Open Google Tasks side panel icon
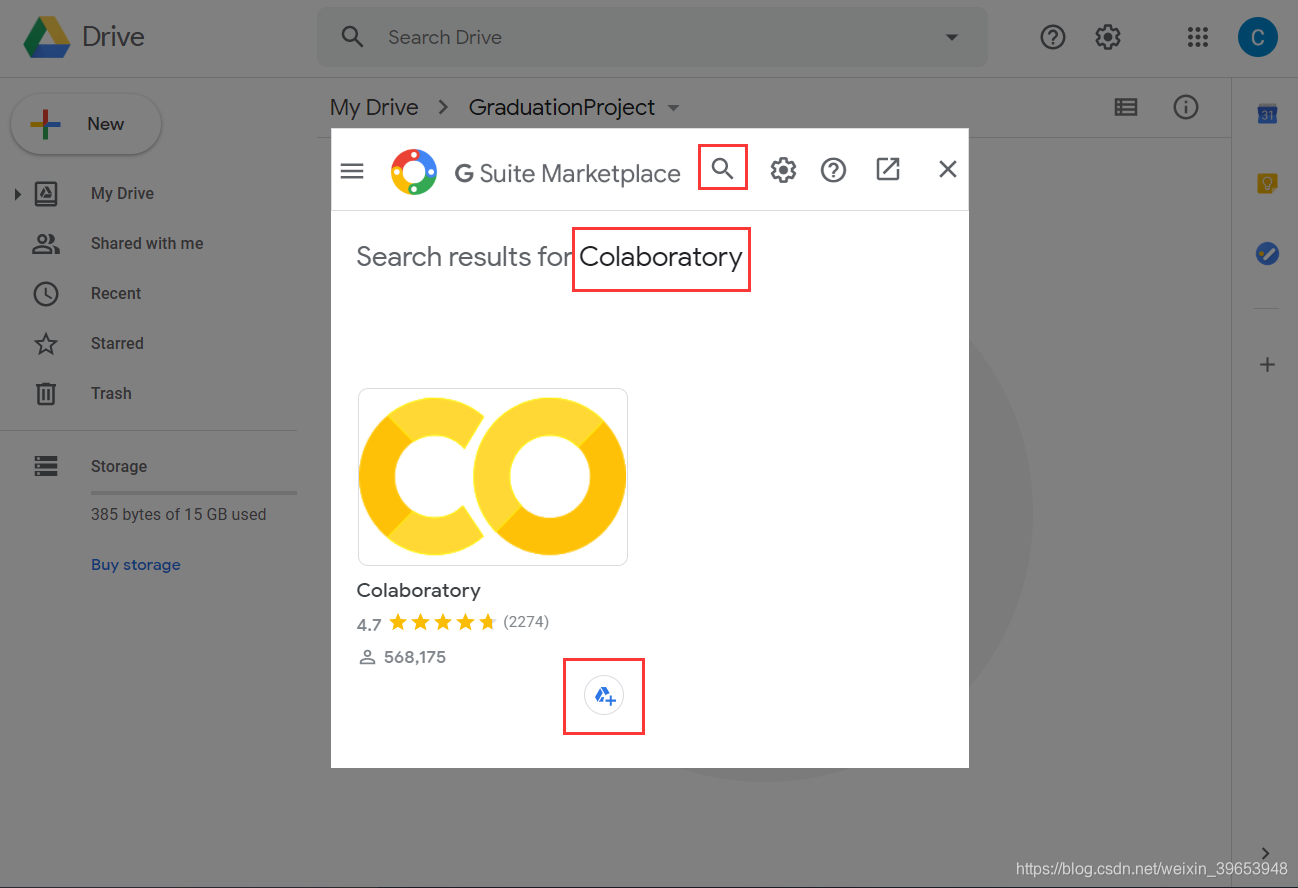This screenshot has height=888, width=1298. point(1267,254)
